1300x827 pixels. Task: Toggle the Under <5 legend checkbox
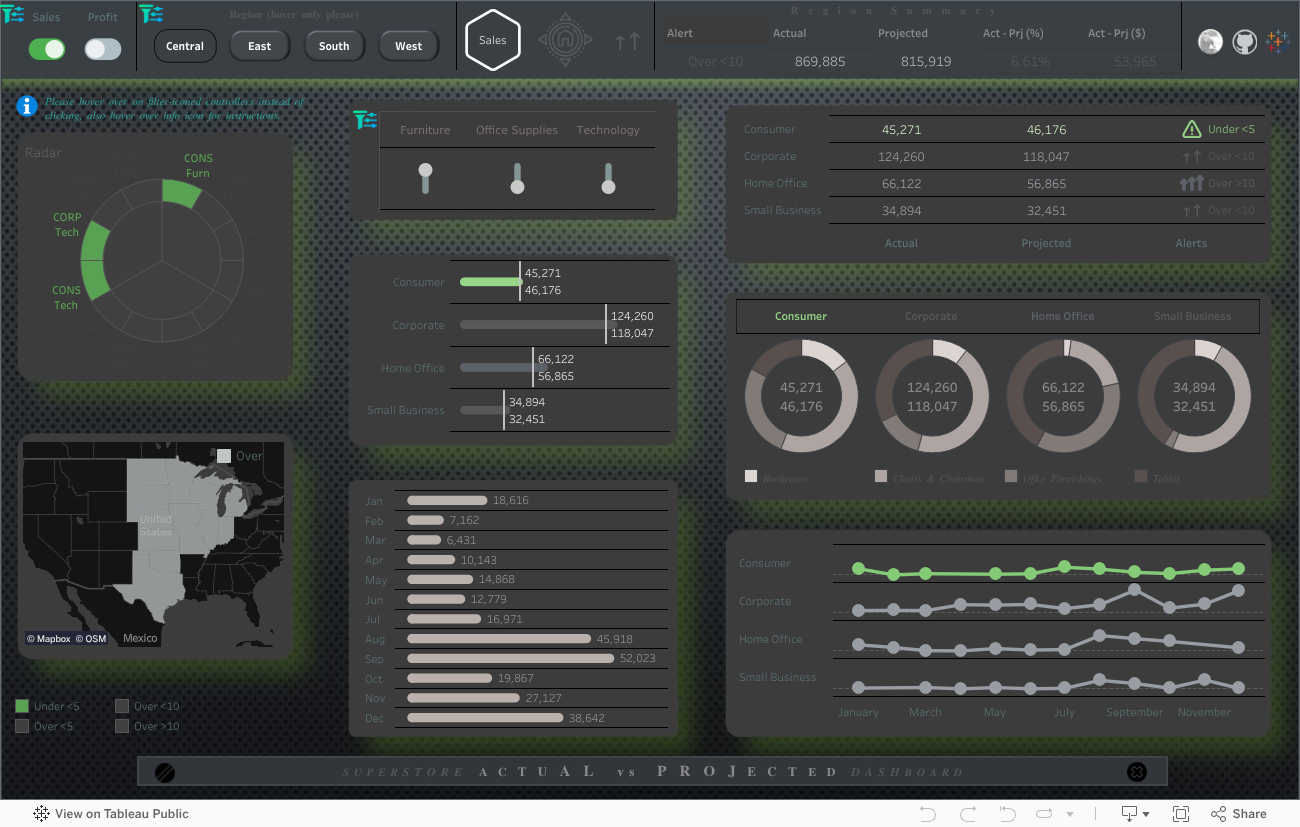click(x=22, y=706)
